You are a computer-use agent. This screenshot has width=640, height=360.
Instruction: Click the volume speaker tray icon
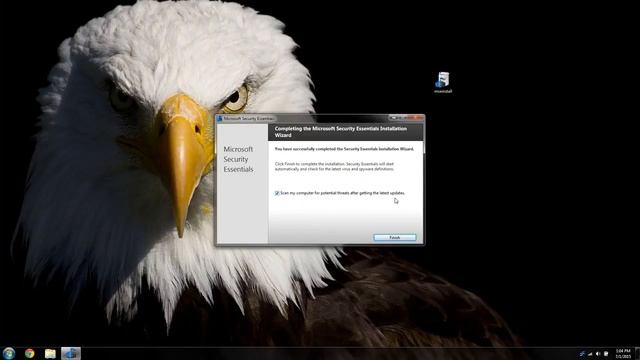pyautogui.click(x=598, y=354)
